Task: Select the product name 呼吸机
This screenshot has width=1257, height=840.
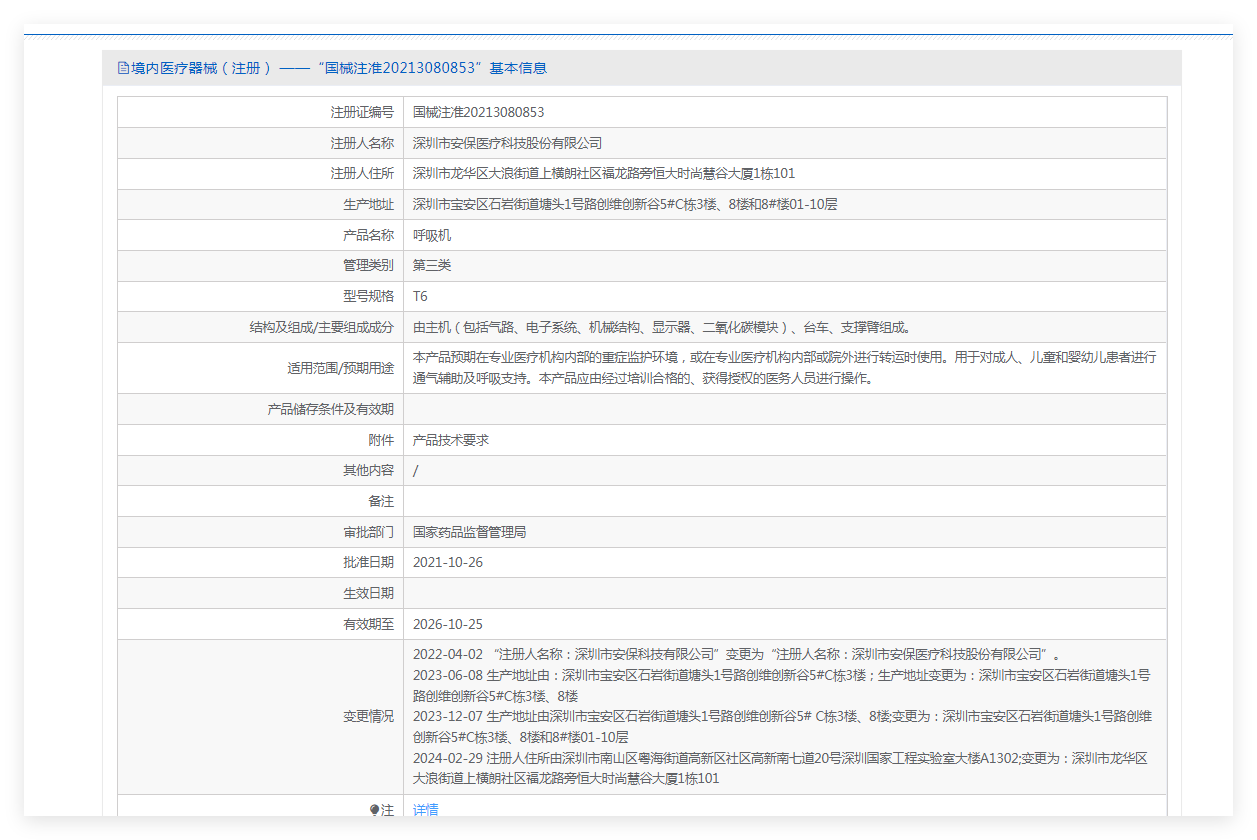Action: tap(432, 235)
